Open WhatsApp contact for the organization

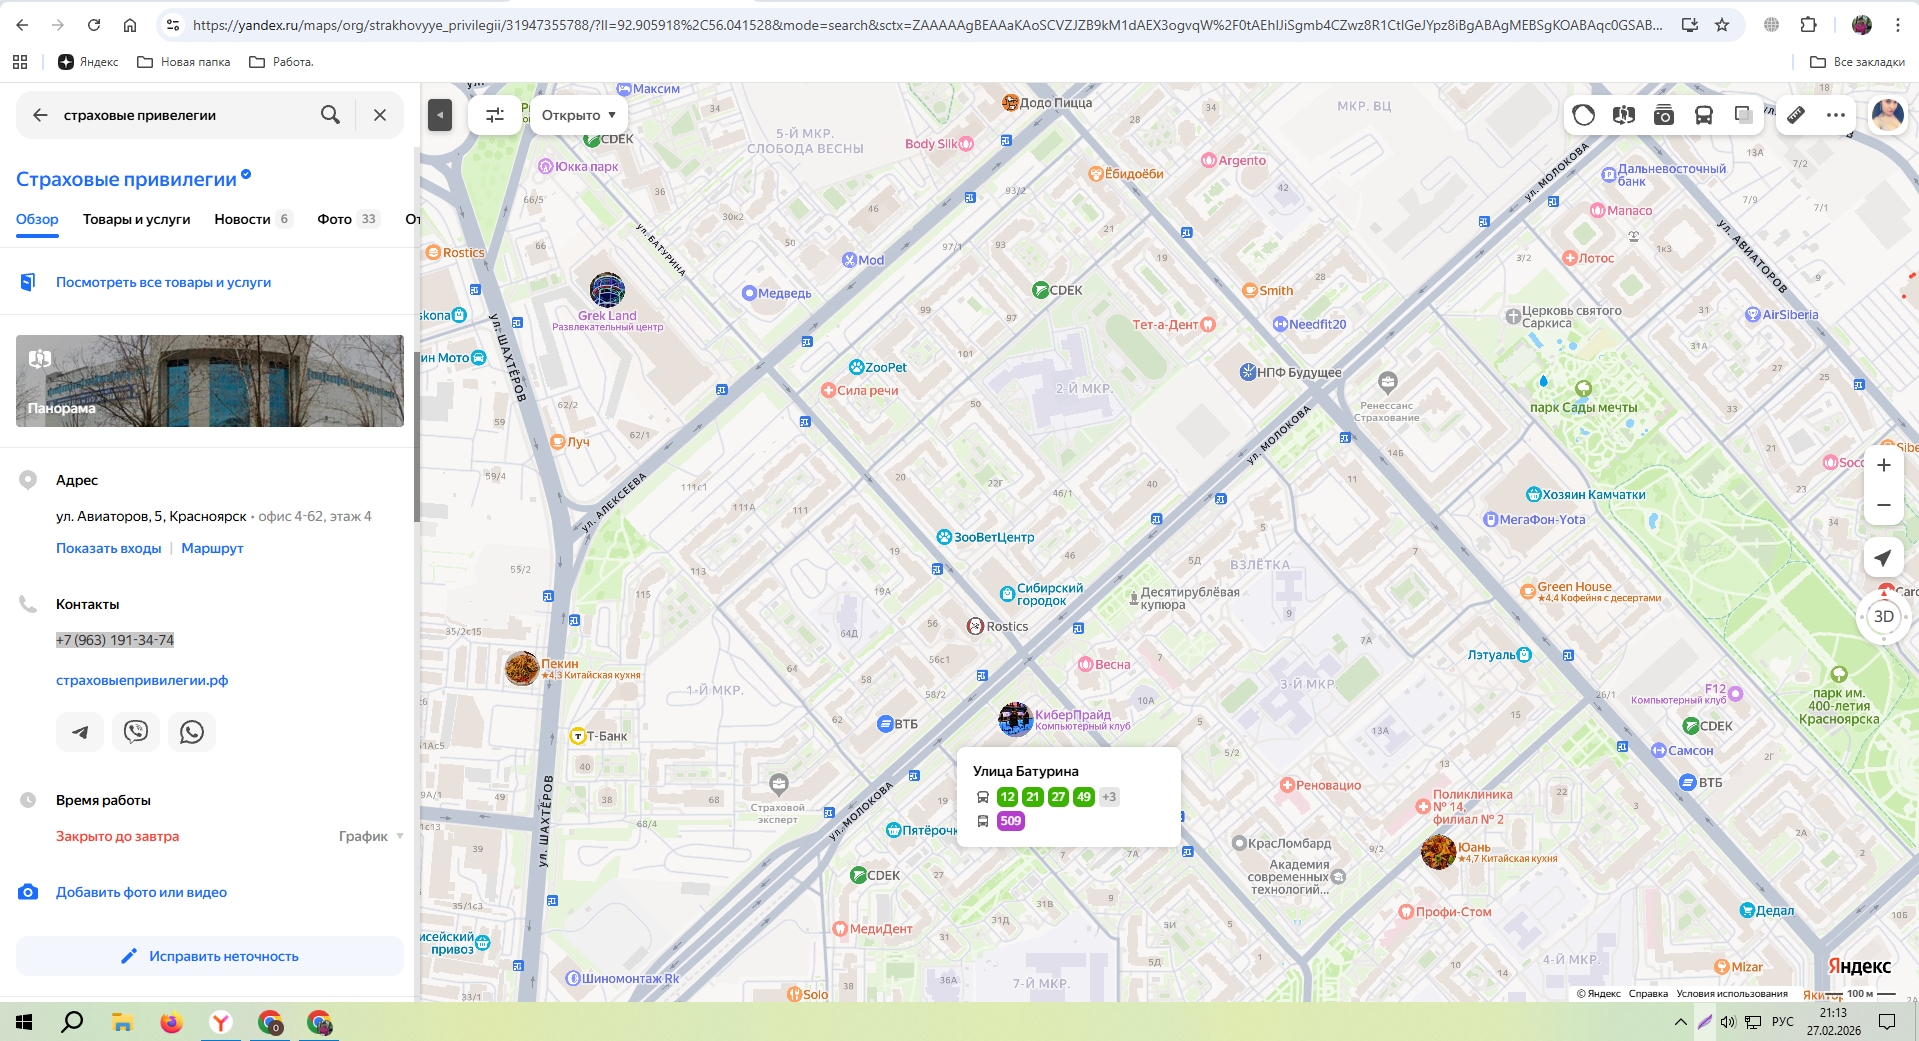(192, 732)
